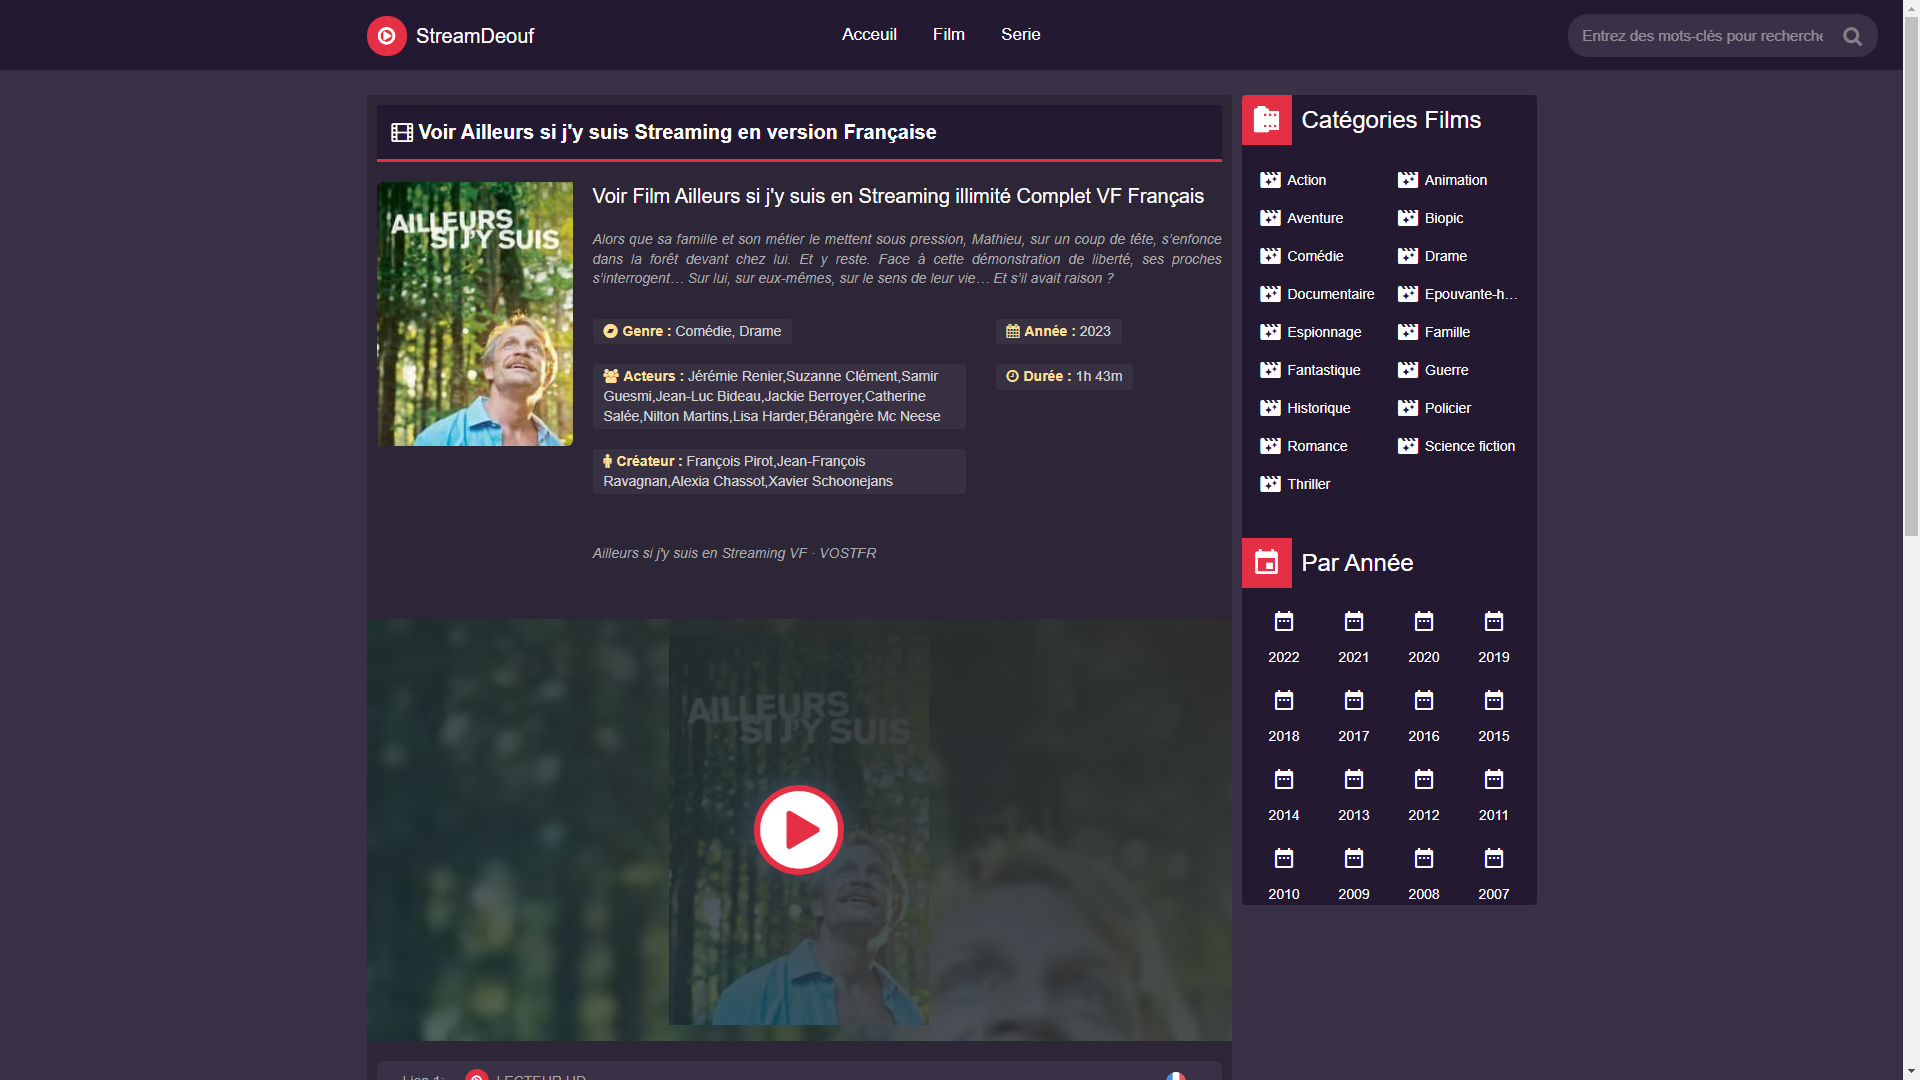This screenshot has width=1920, height=1080.
Task: Browse films from year 2007
Action: 1494,894
